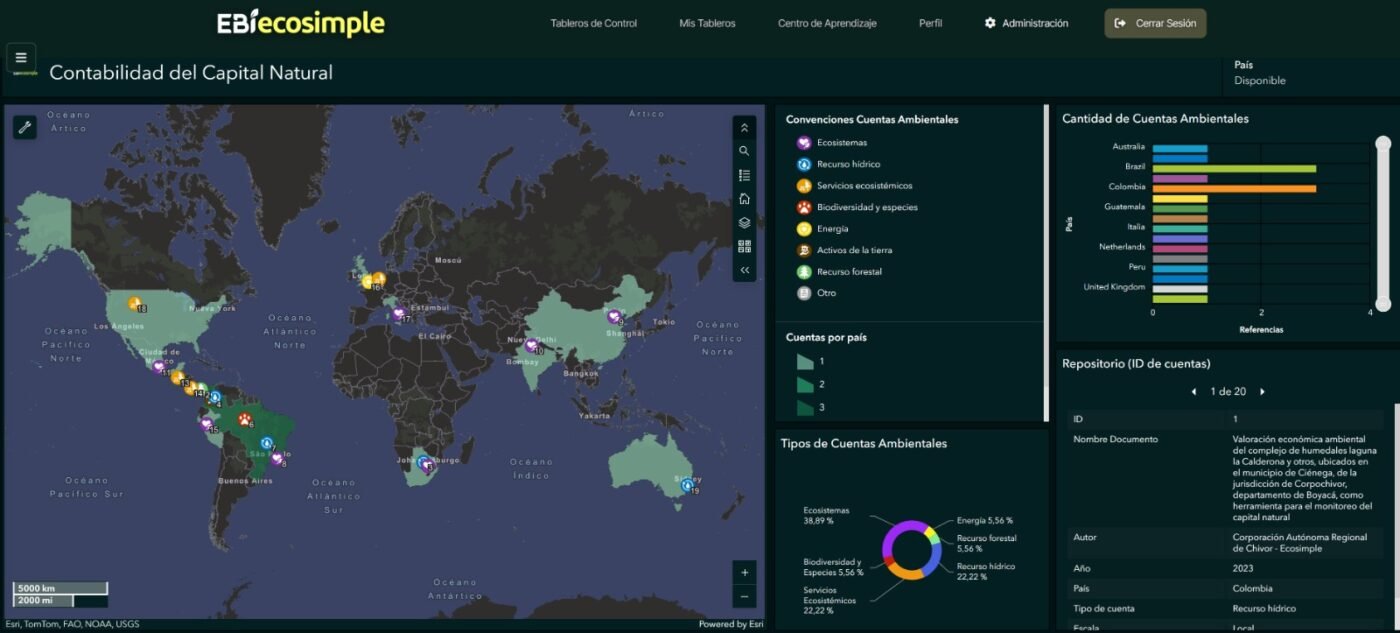The image size is (1400, 633).
Task: Open the Tableros de Control menu
Action: (x=593, y=23)
